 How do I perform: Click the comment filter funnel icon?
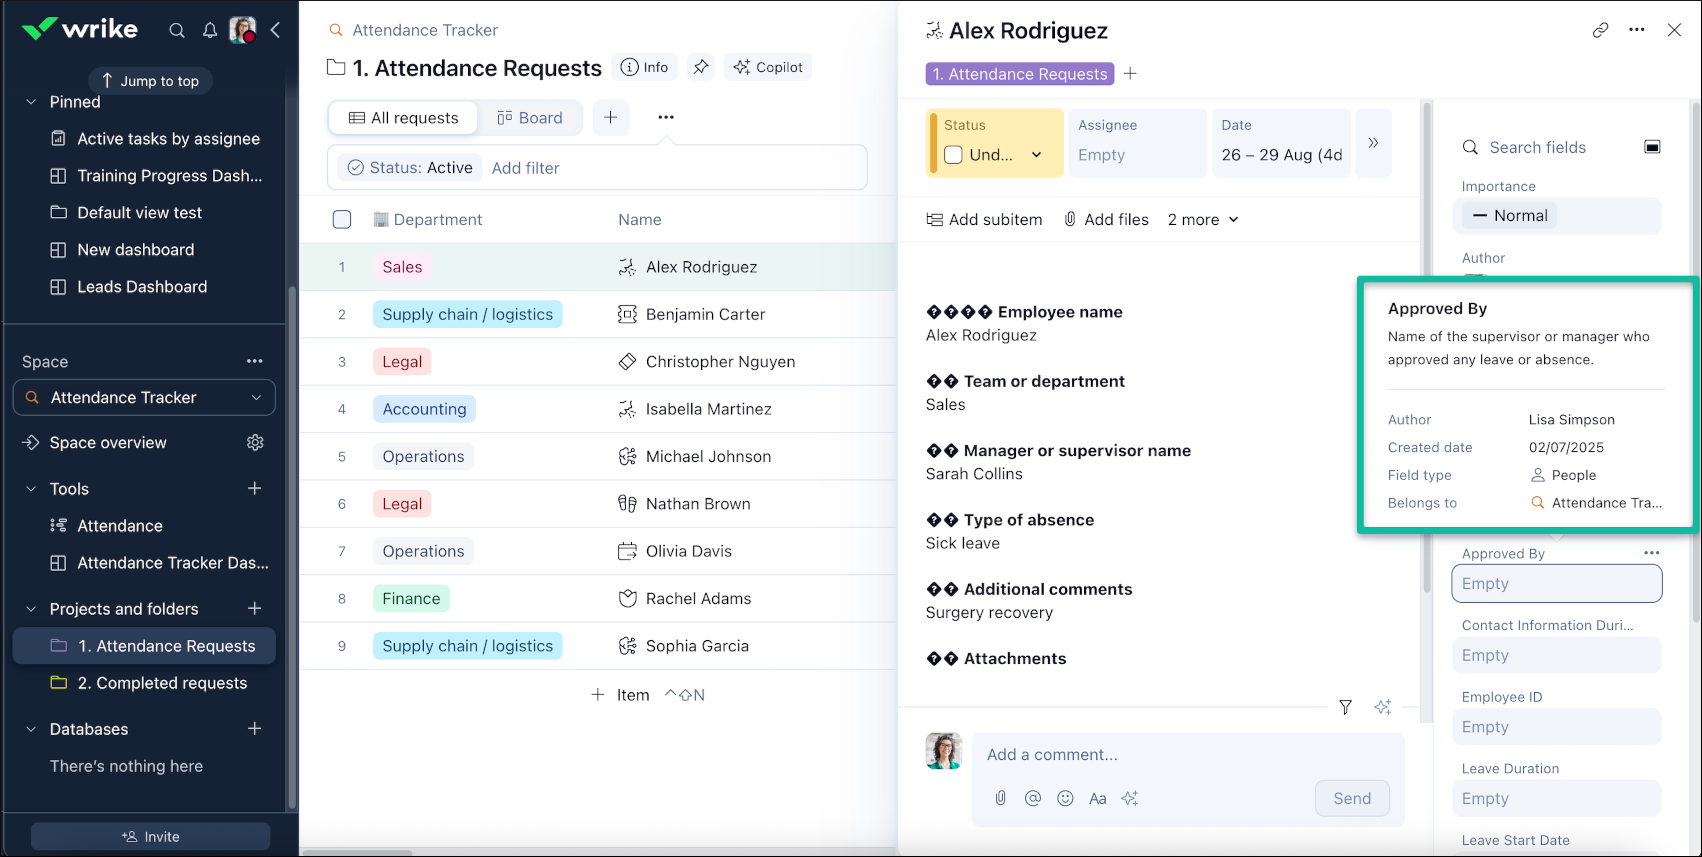pos(1345,707)
